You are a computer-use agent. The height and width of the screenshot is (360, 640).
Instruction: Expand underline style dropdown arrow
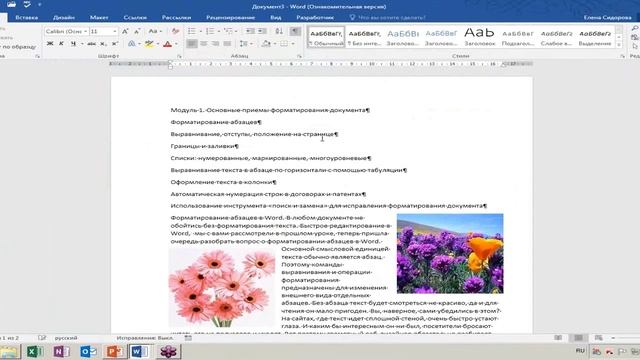[x=82, y=44]
